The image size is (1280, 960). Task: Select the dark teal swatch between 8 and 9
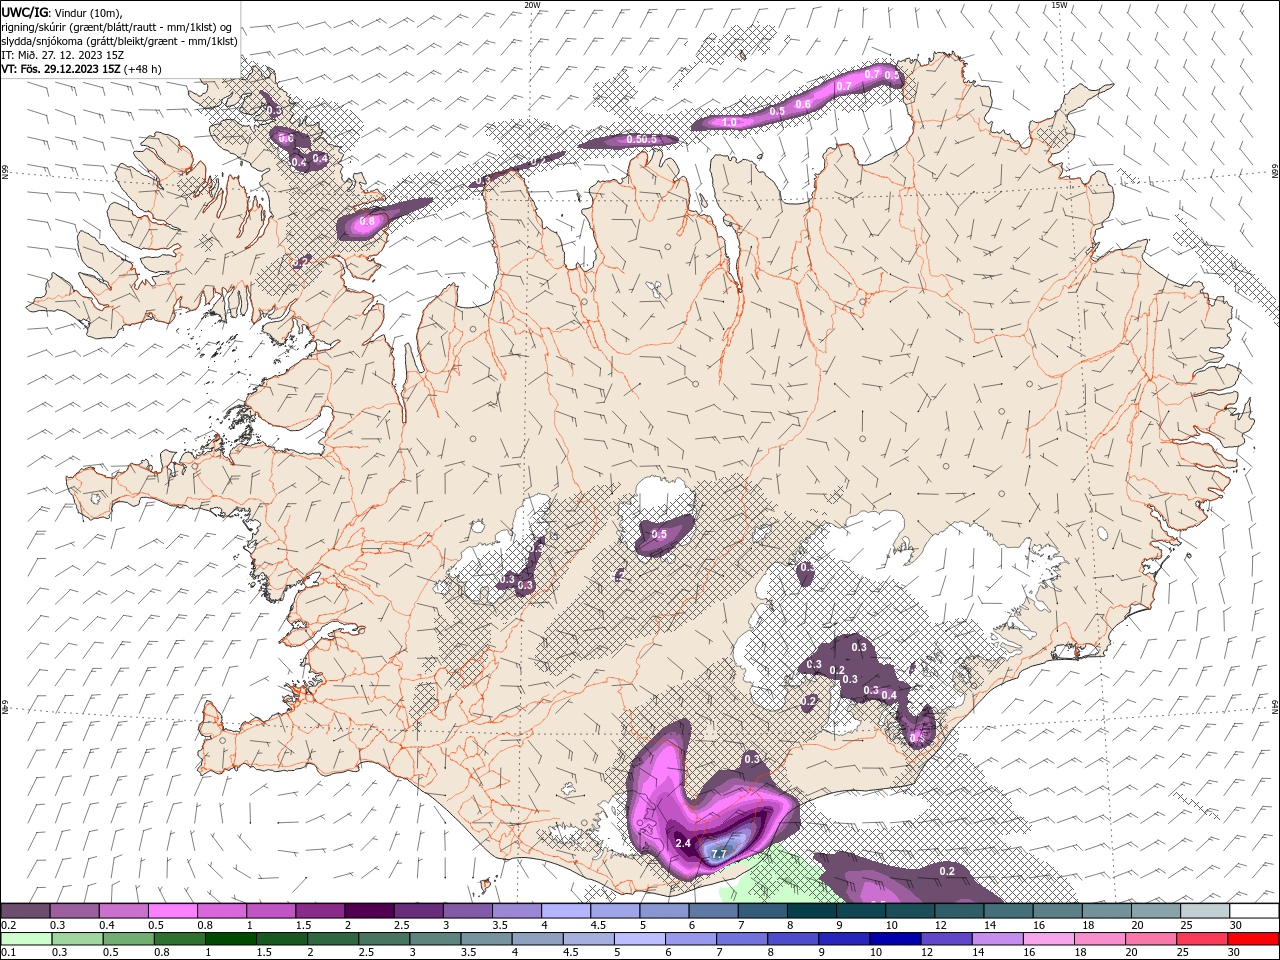click(811, 911)
